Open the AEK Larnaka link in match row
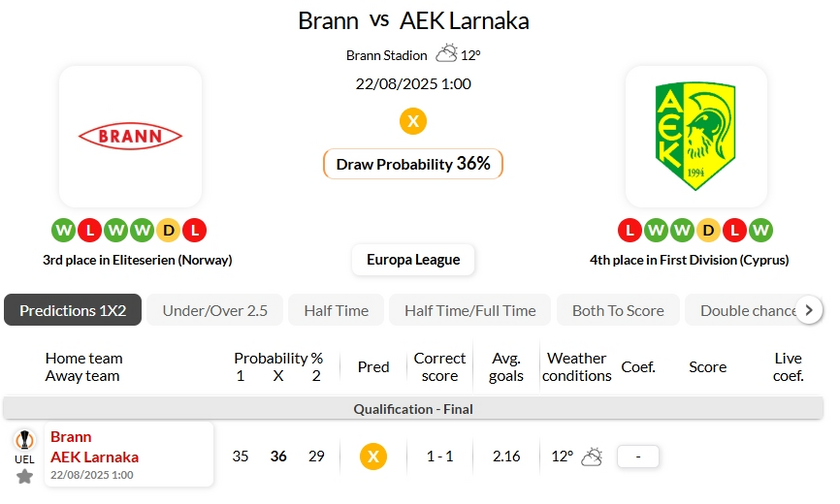The width and height of the screenshot is (840, 504). coord(94,456)
